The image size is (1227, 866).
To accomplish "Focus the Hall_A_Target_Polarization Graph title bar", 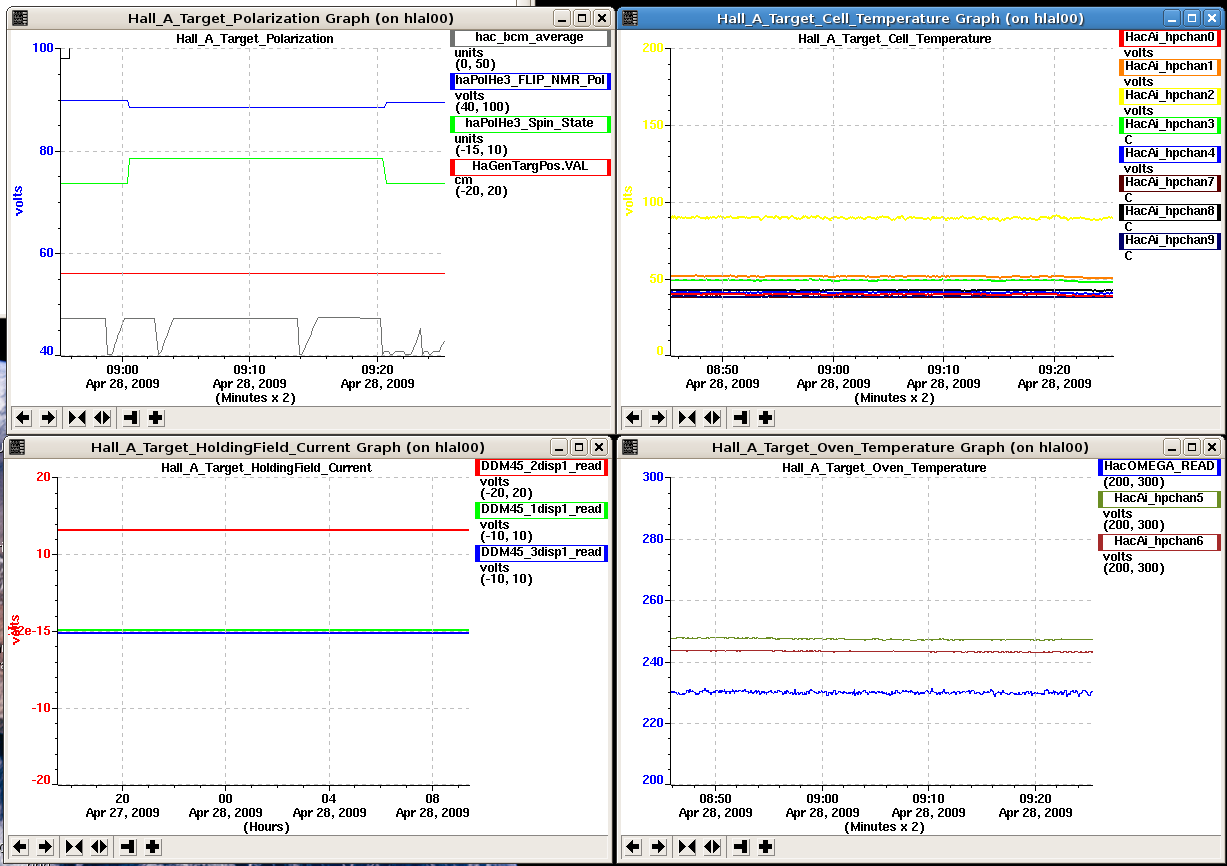I will [x=290, y=18].
